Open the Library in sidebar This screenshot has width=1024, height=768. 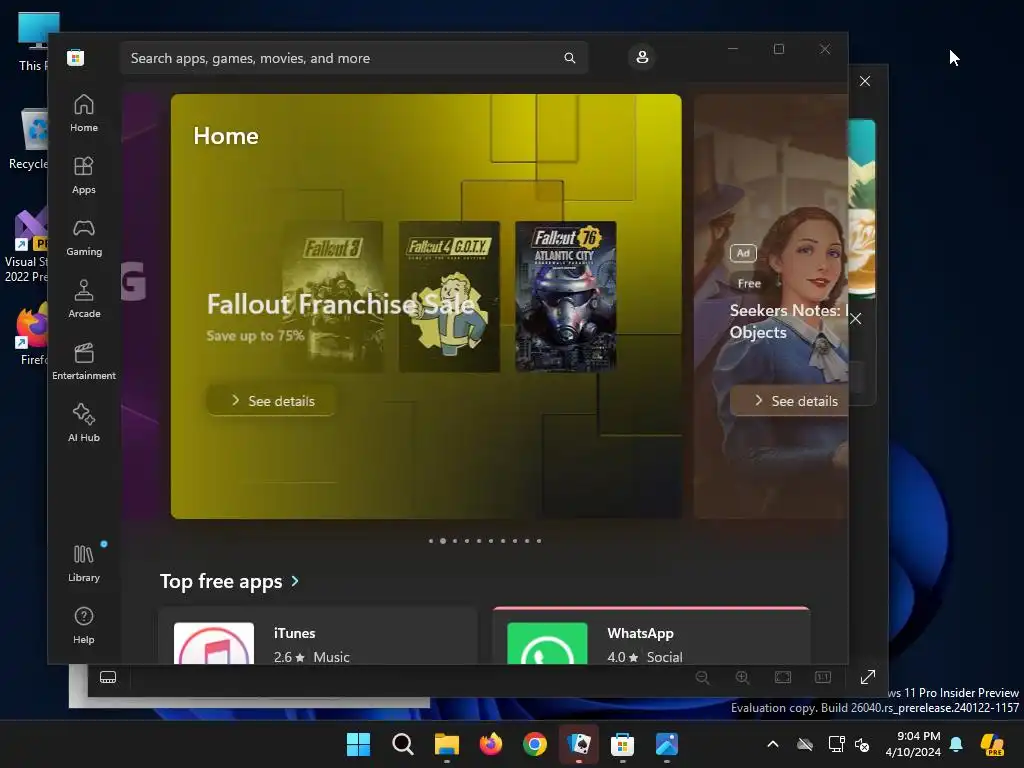84,564
